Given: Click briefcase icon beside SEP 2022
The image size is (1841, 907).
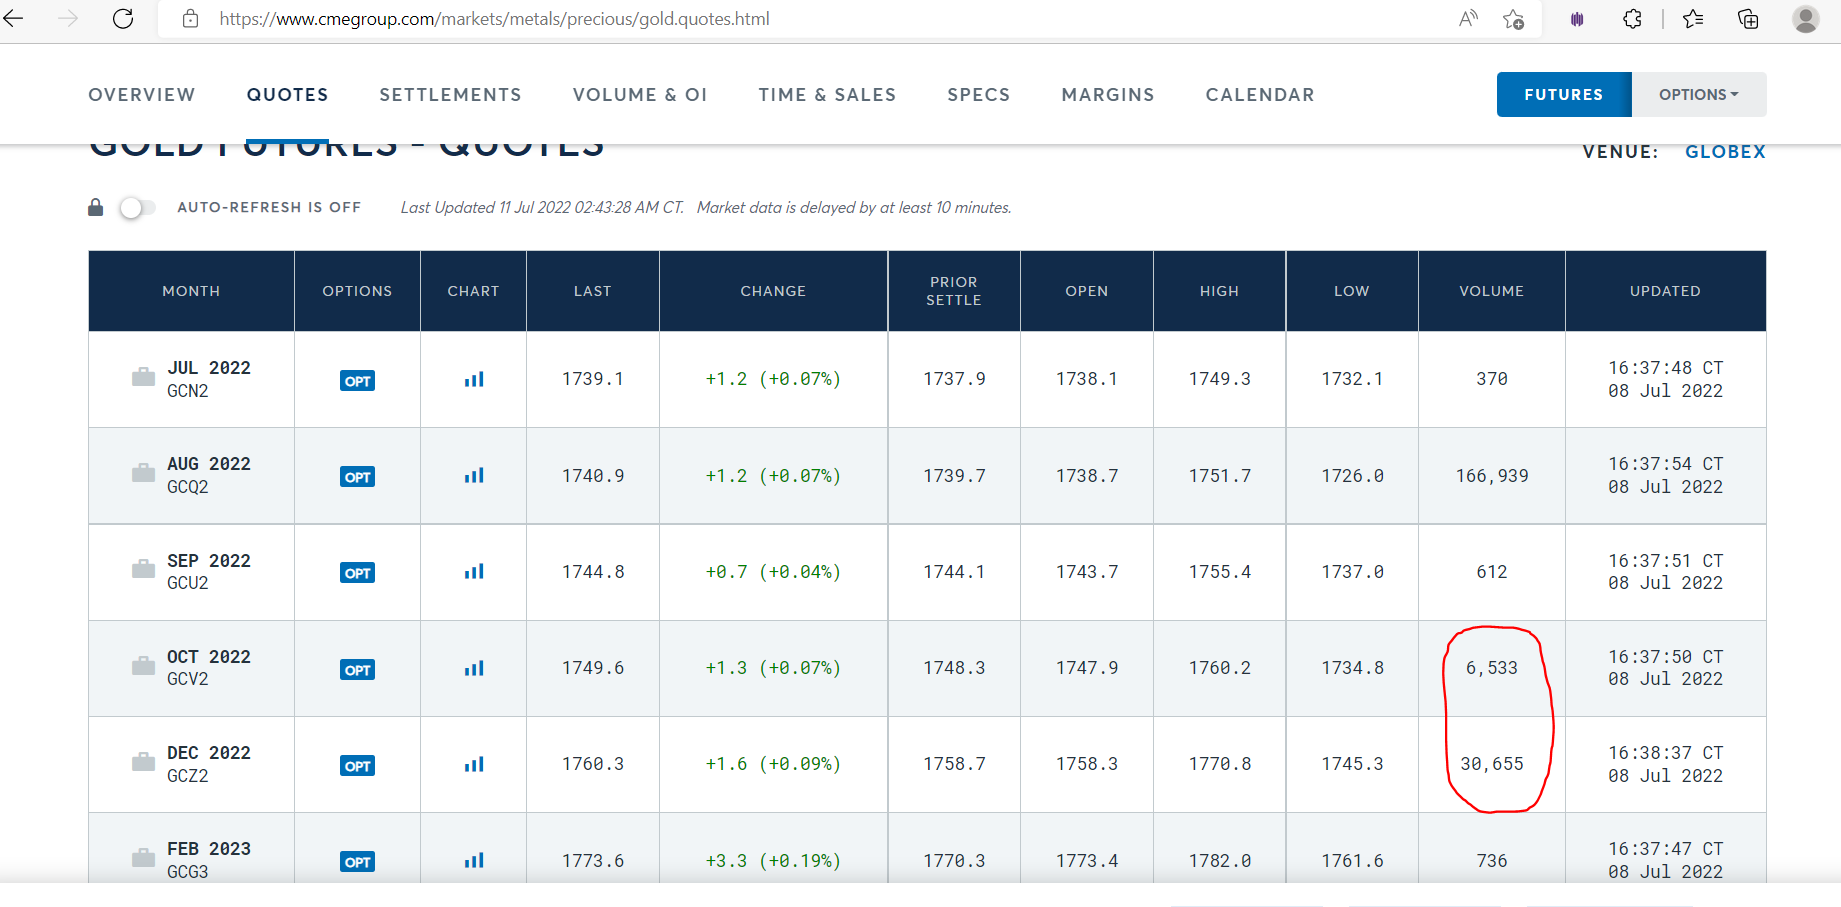Looking at the screenshot, I should tap(144, 570).
